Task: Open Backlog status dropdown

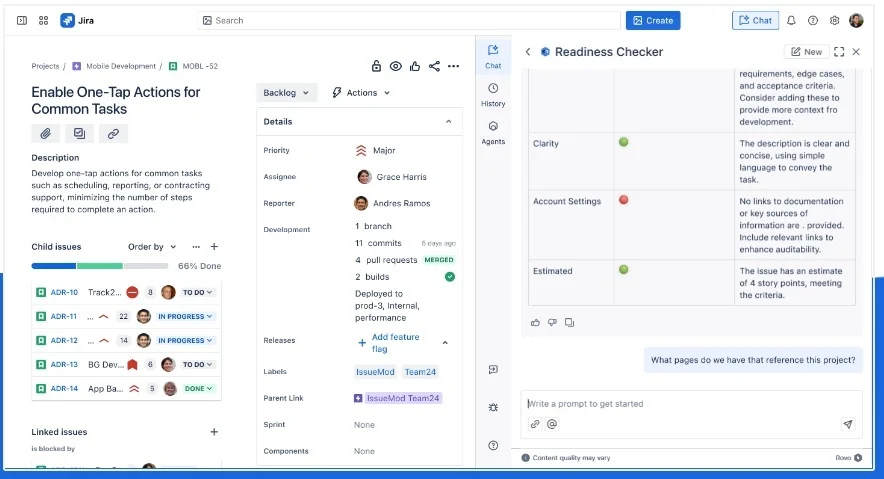Action: coord(286,92)
